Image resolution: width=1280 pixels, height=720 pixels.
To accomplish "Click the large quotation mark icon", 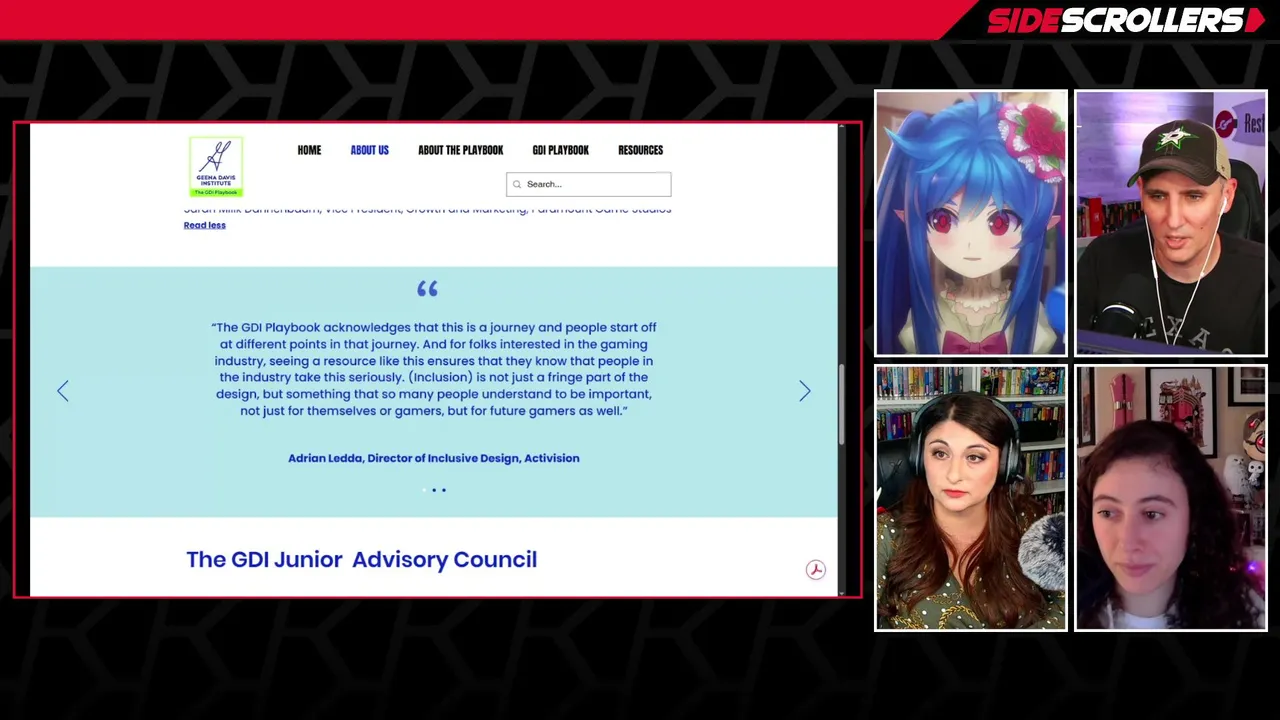I will pyautogui.click(x=428, y=289).
